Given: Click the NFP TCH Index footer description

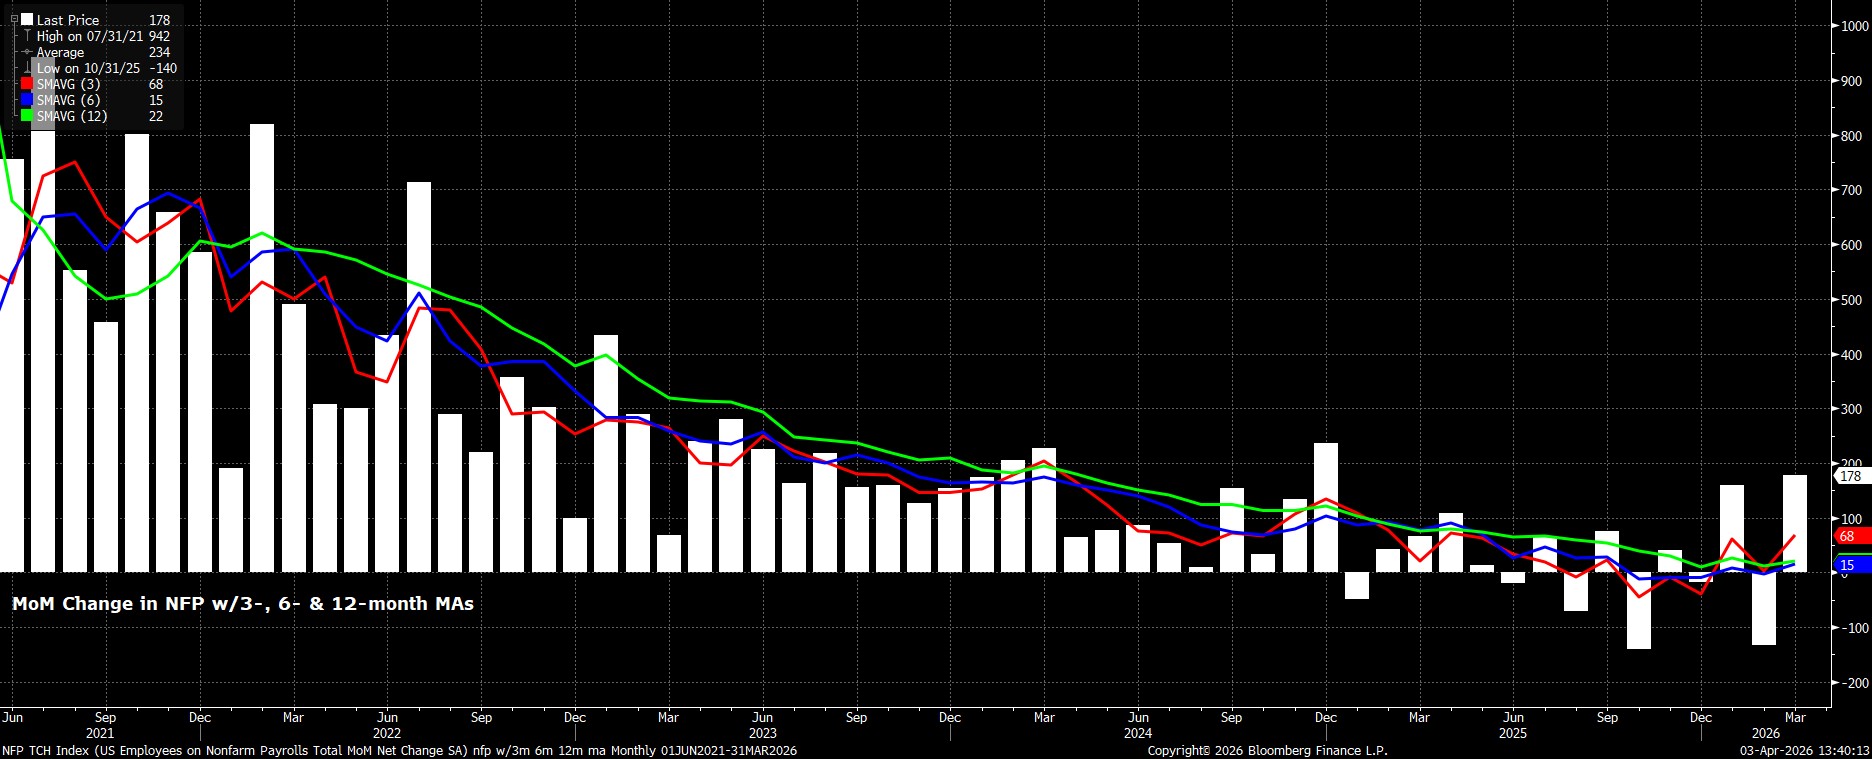Looking at the screenshot, I should point(400,750).
